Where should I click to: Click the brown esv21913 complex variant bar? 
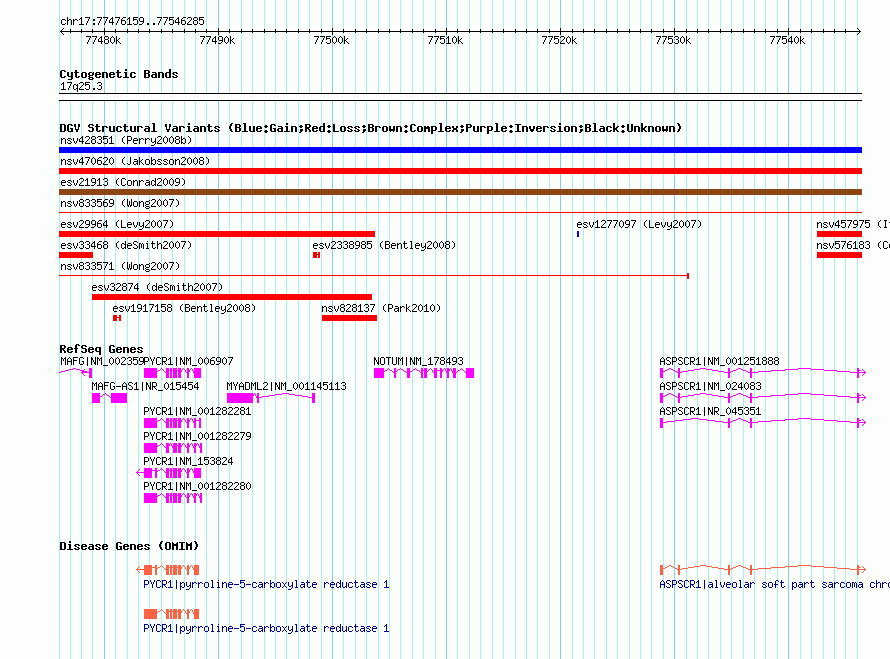(x=460, y=192)
